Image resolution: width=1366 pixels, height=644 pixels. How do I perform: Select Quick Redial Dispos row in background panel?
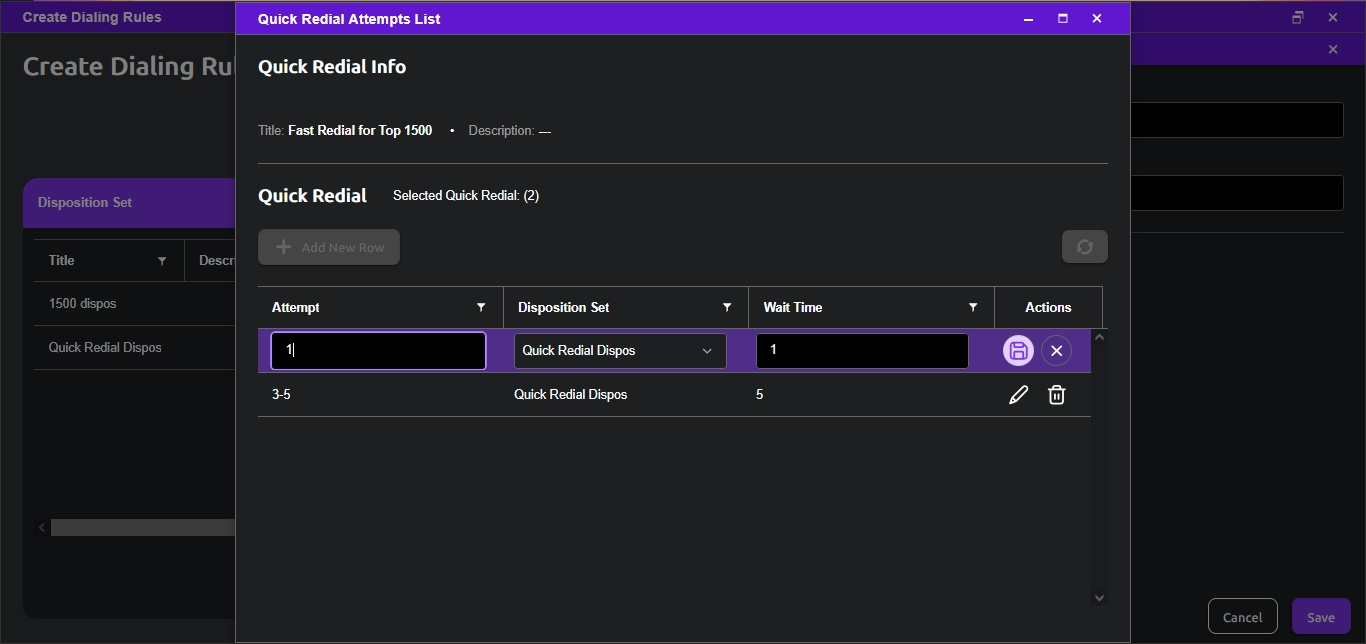[x=135, y=348]
